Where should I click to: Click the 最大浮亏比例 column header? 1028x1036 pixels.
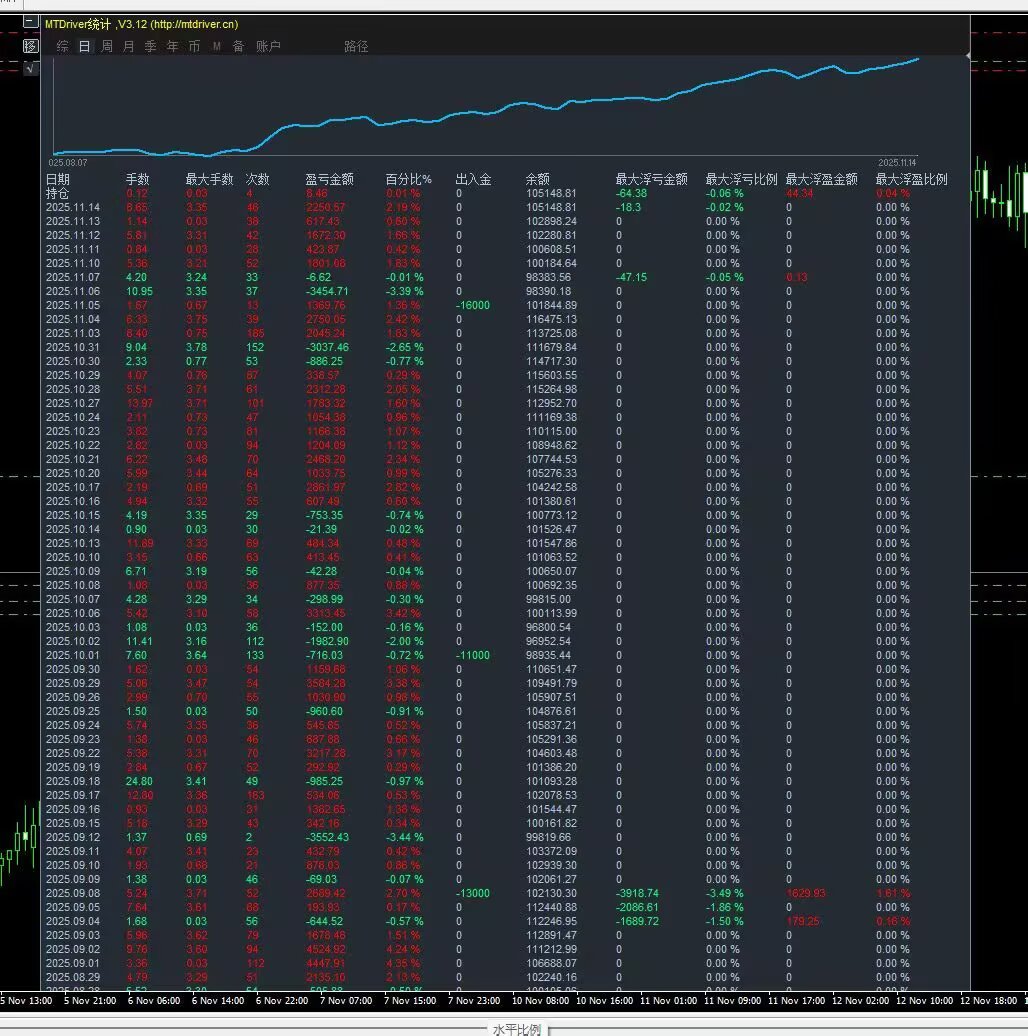click(741, 179)
